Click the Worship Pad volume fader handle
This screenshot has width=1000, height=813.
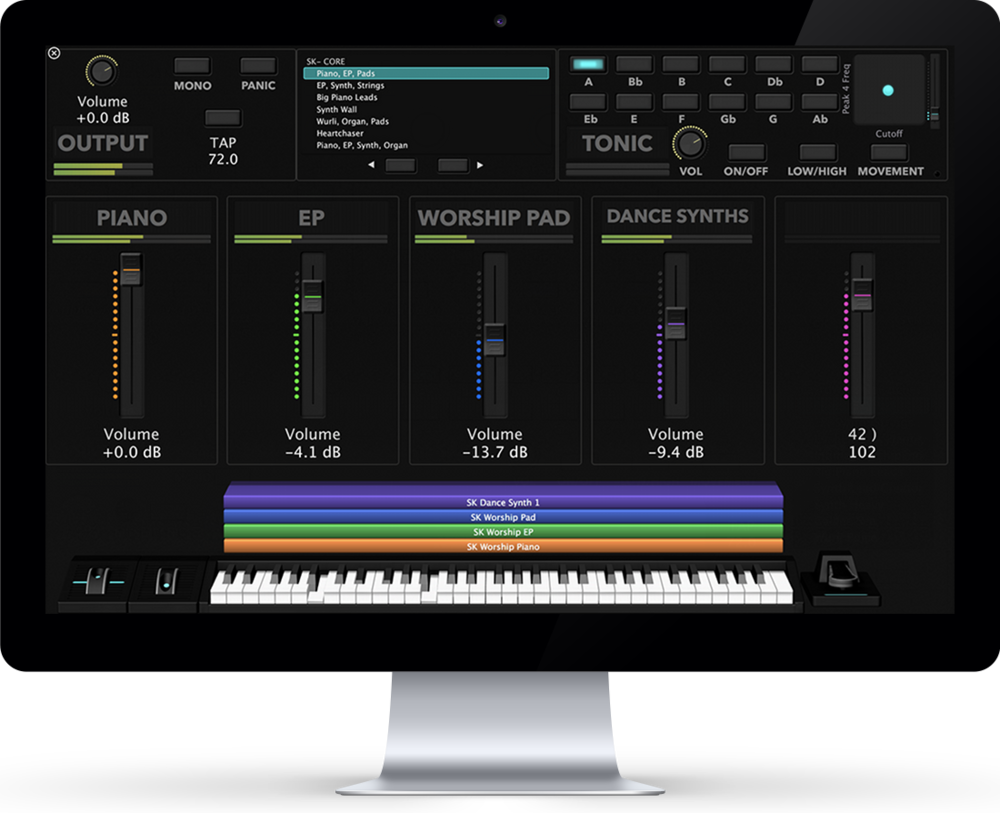(494, 338)
